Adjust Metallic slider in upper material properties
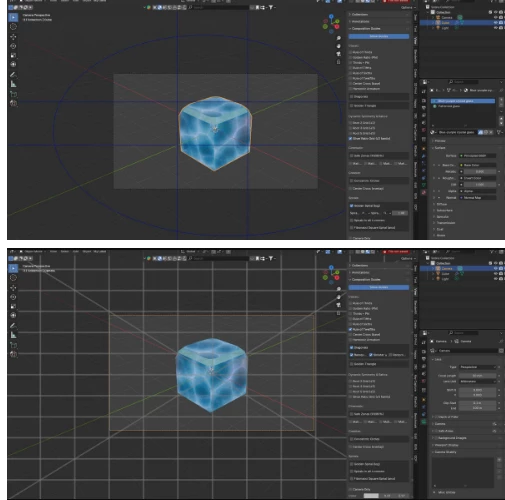This screenshot has width=505, height=500. (479, 171)
